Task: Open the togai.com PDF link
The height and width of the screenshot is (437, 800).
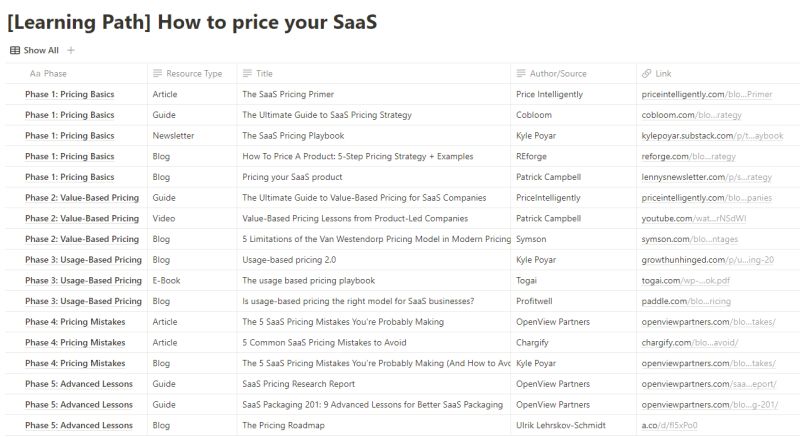Action: pyautogui.click(x=685, y=280)
